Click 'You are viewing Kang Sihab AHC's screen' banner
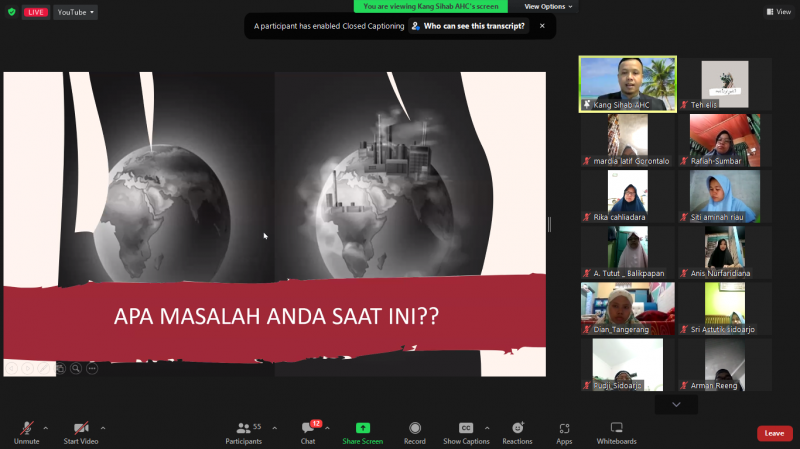 (431, 6)
